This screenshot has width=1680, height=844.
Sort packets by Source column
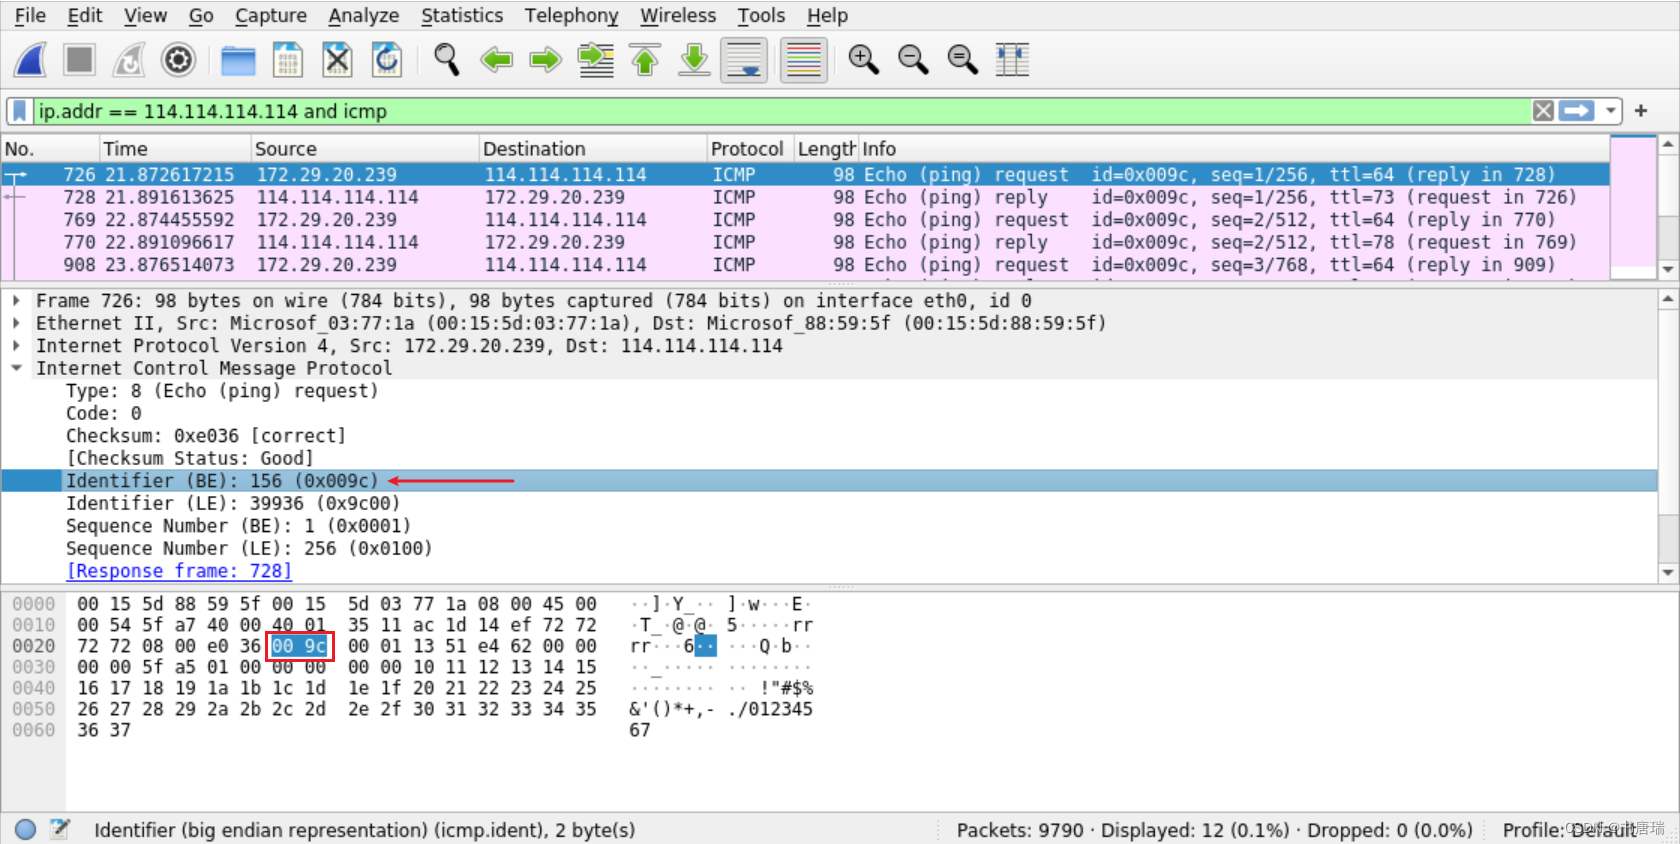pos(365,149)
